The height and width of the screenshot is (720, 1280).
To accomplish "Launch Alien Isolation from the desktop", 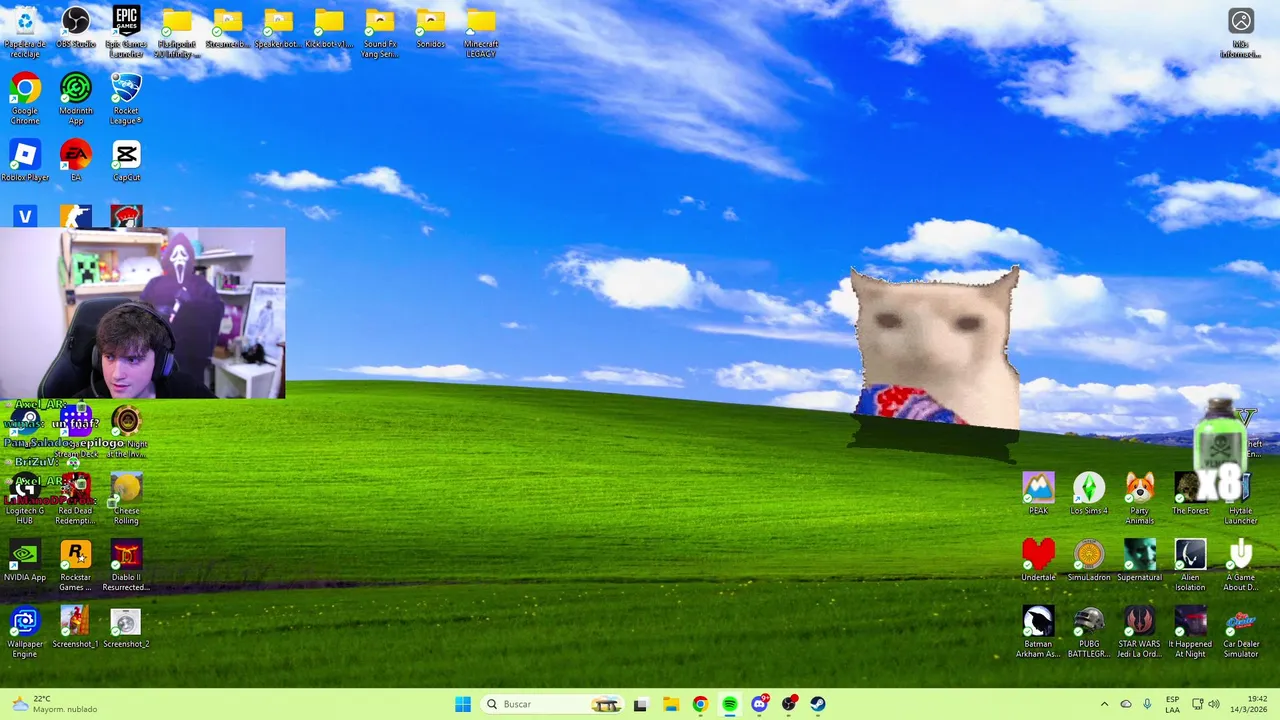I will coord(1190,565).
